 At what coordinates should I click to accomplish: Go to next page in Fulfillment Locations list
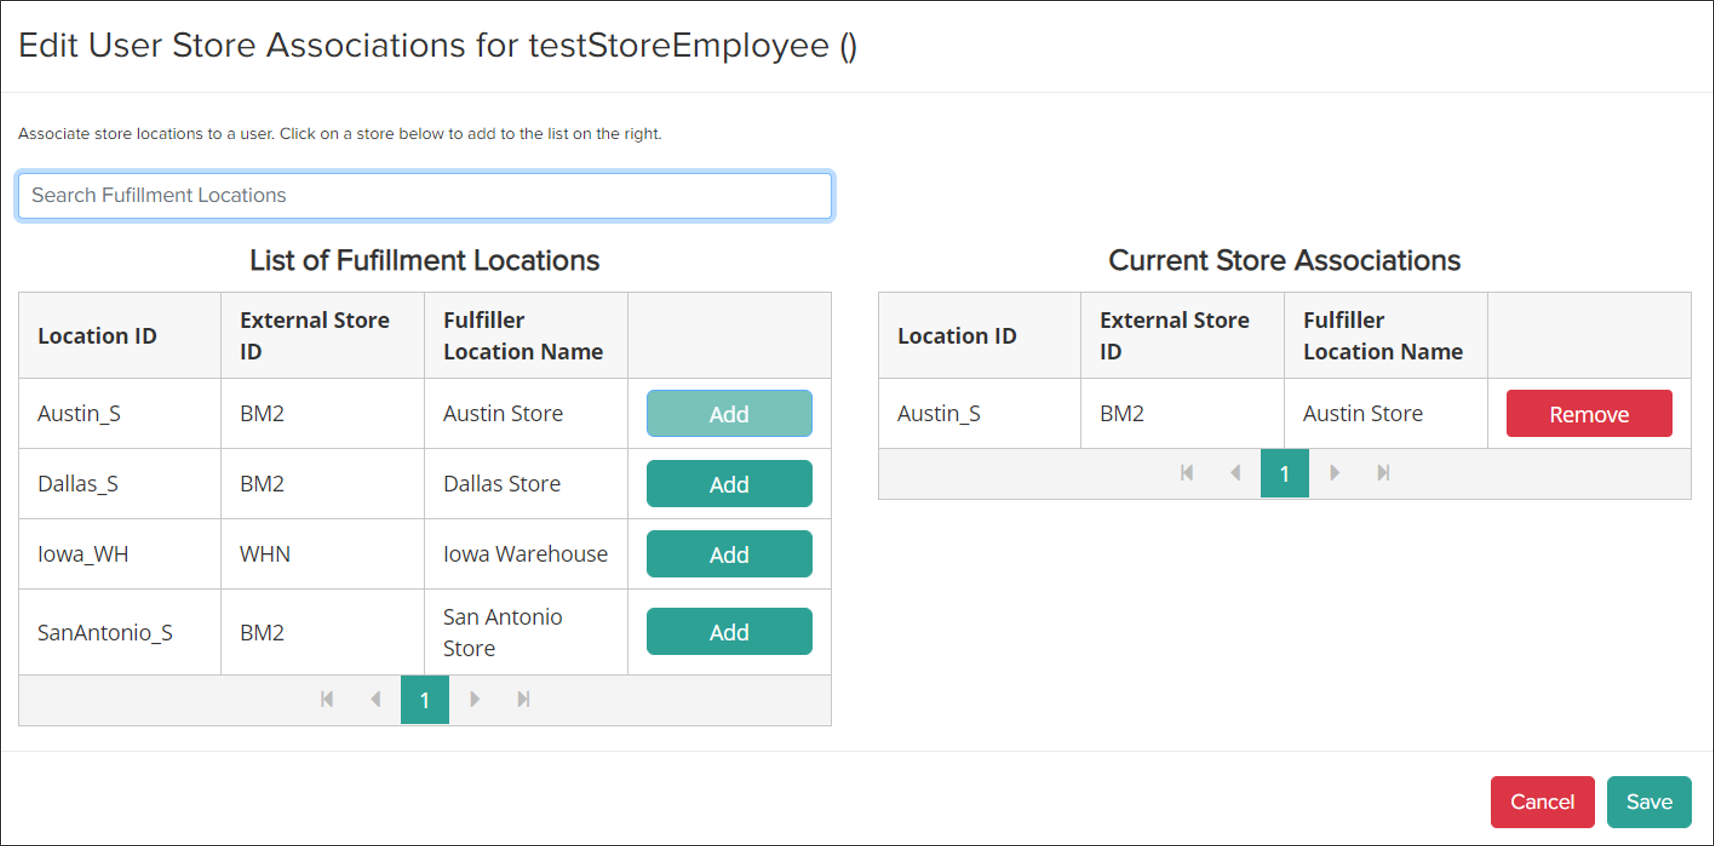click(474, 700)
